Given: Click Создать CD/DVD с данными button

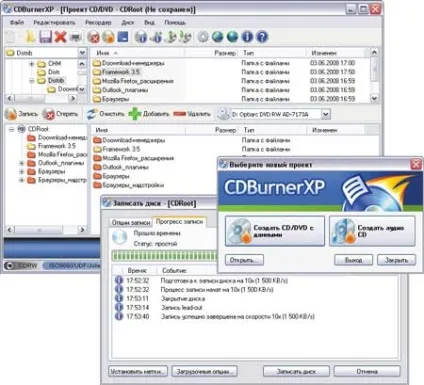Looking at the screenshot, I should click(275, 231).
